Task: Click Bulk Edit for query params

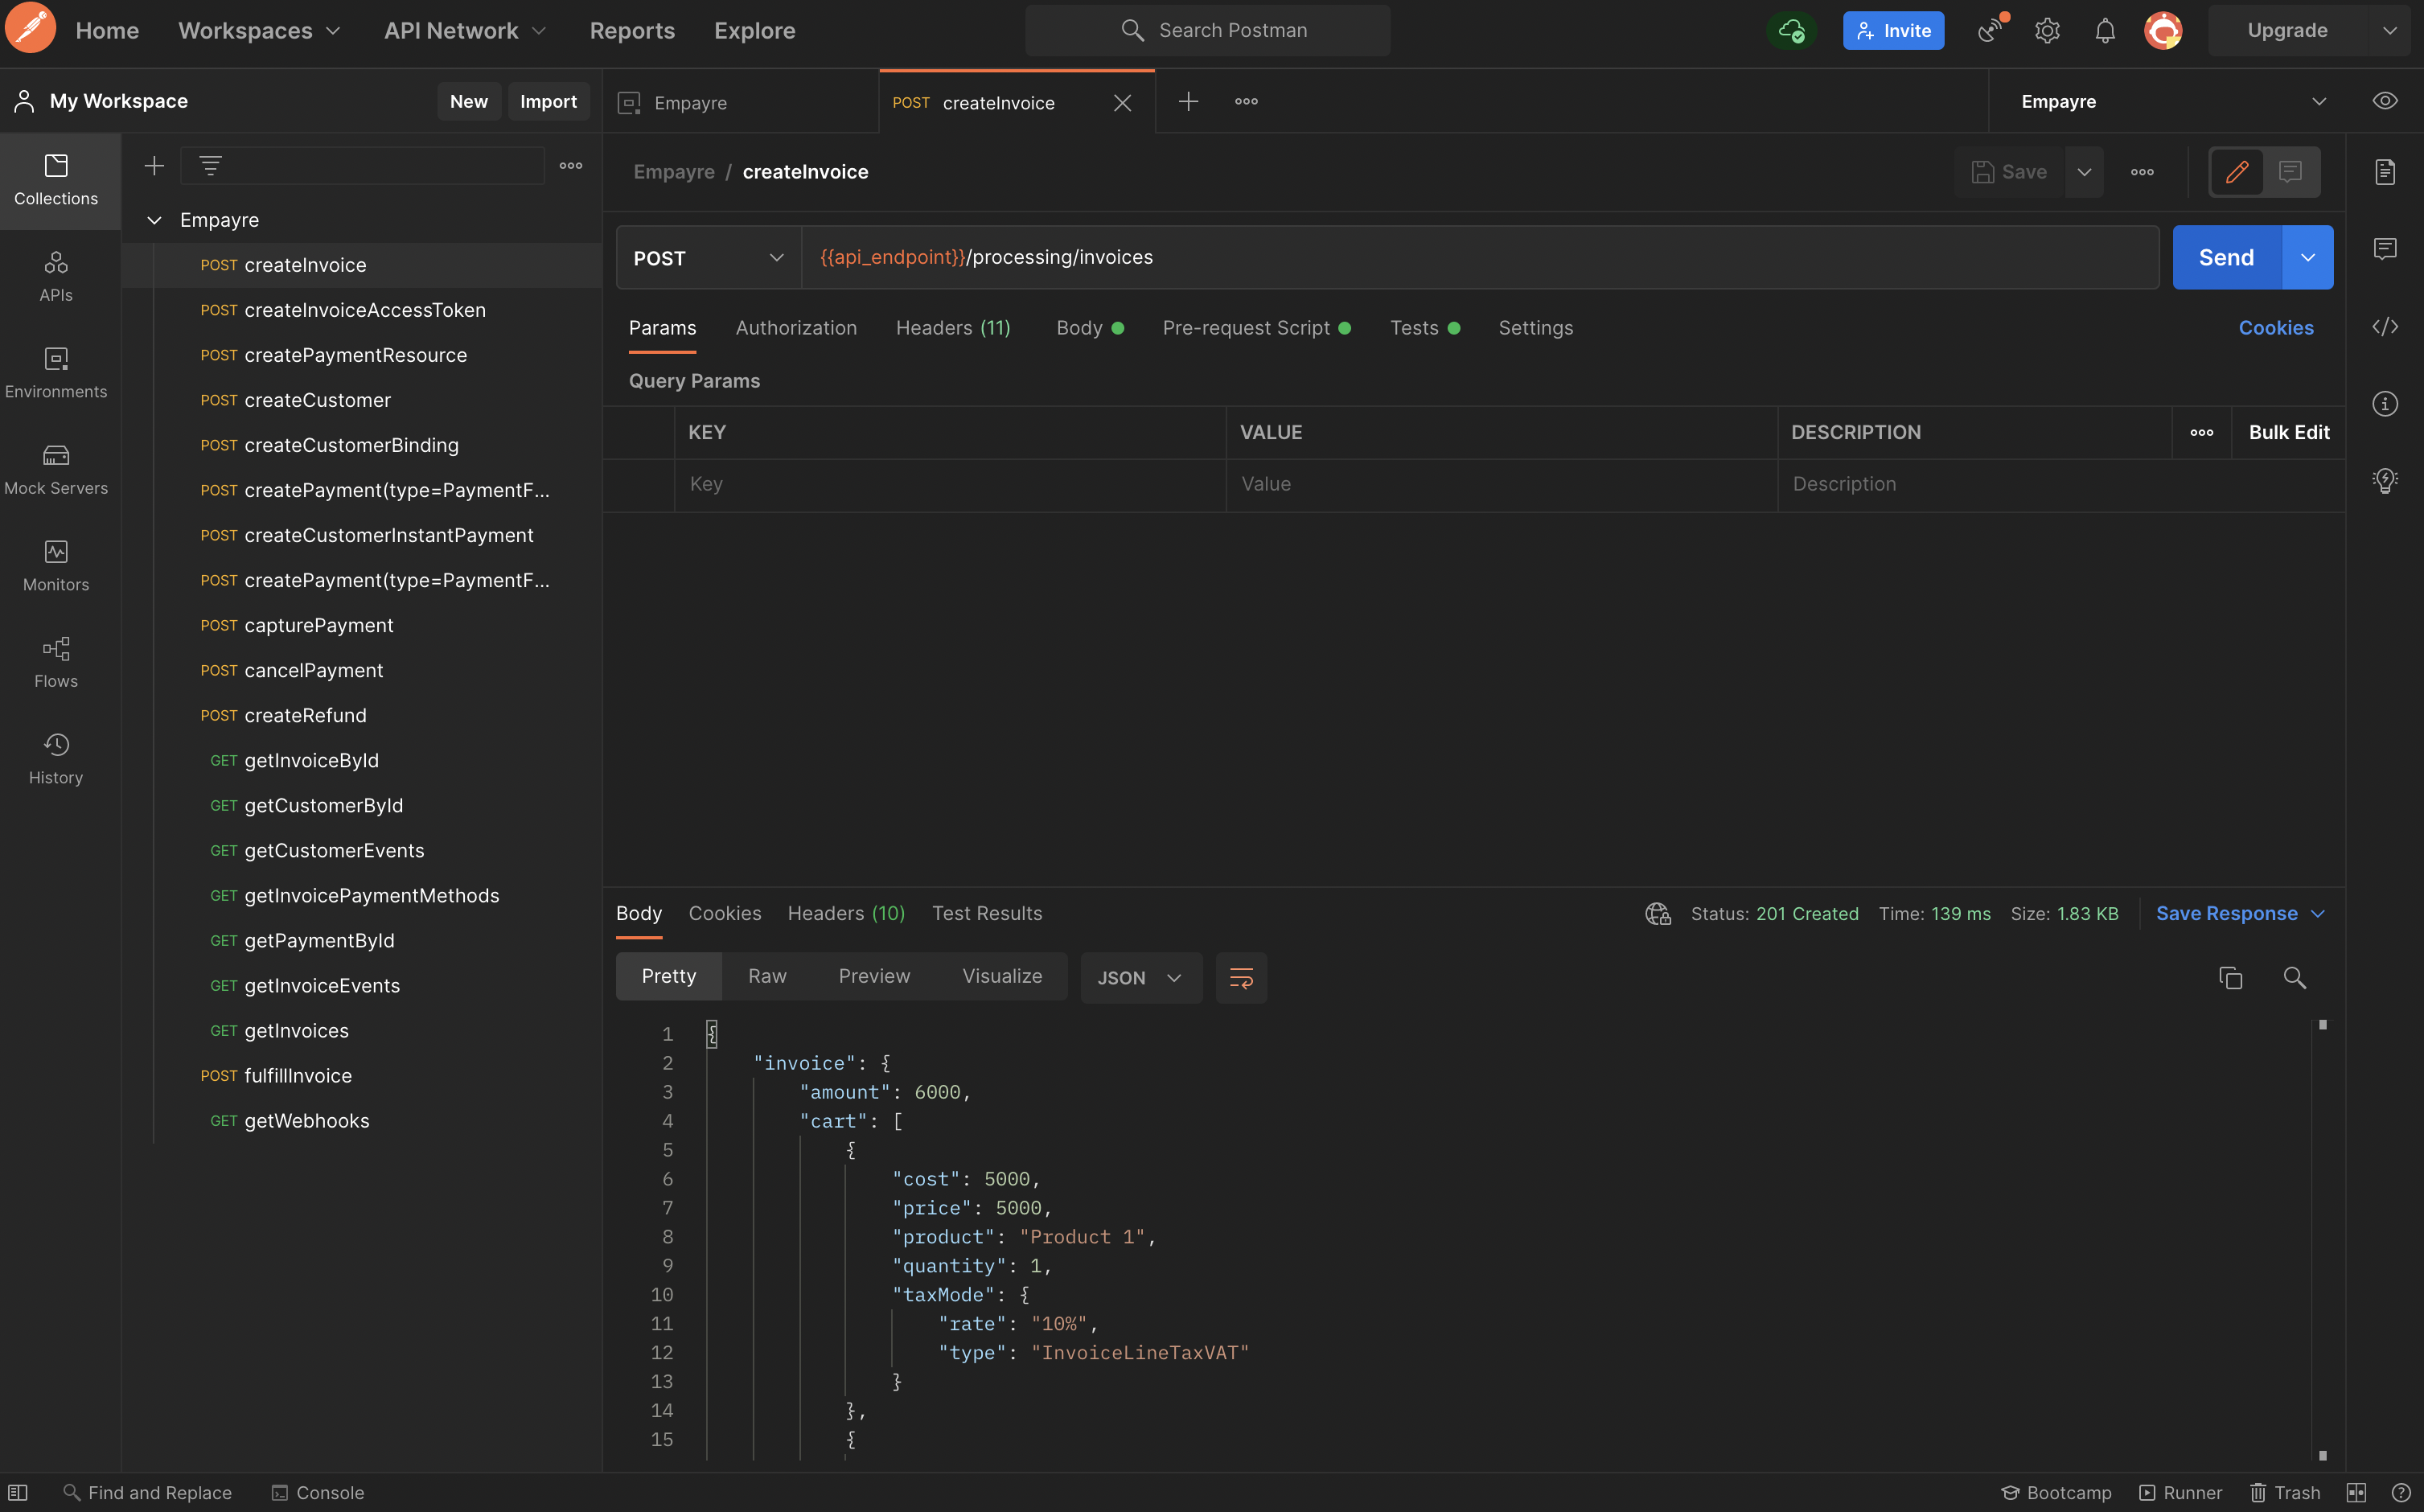Action: point(2288,432)
